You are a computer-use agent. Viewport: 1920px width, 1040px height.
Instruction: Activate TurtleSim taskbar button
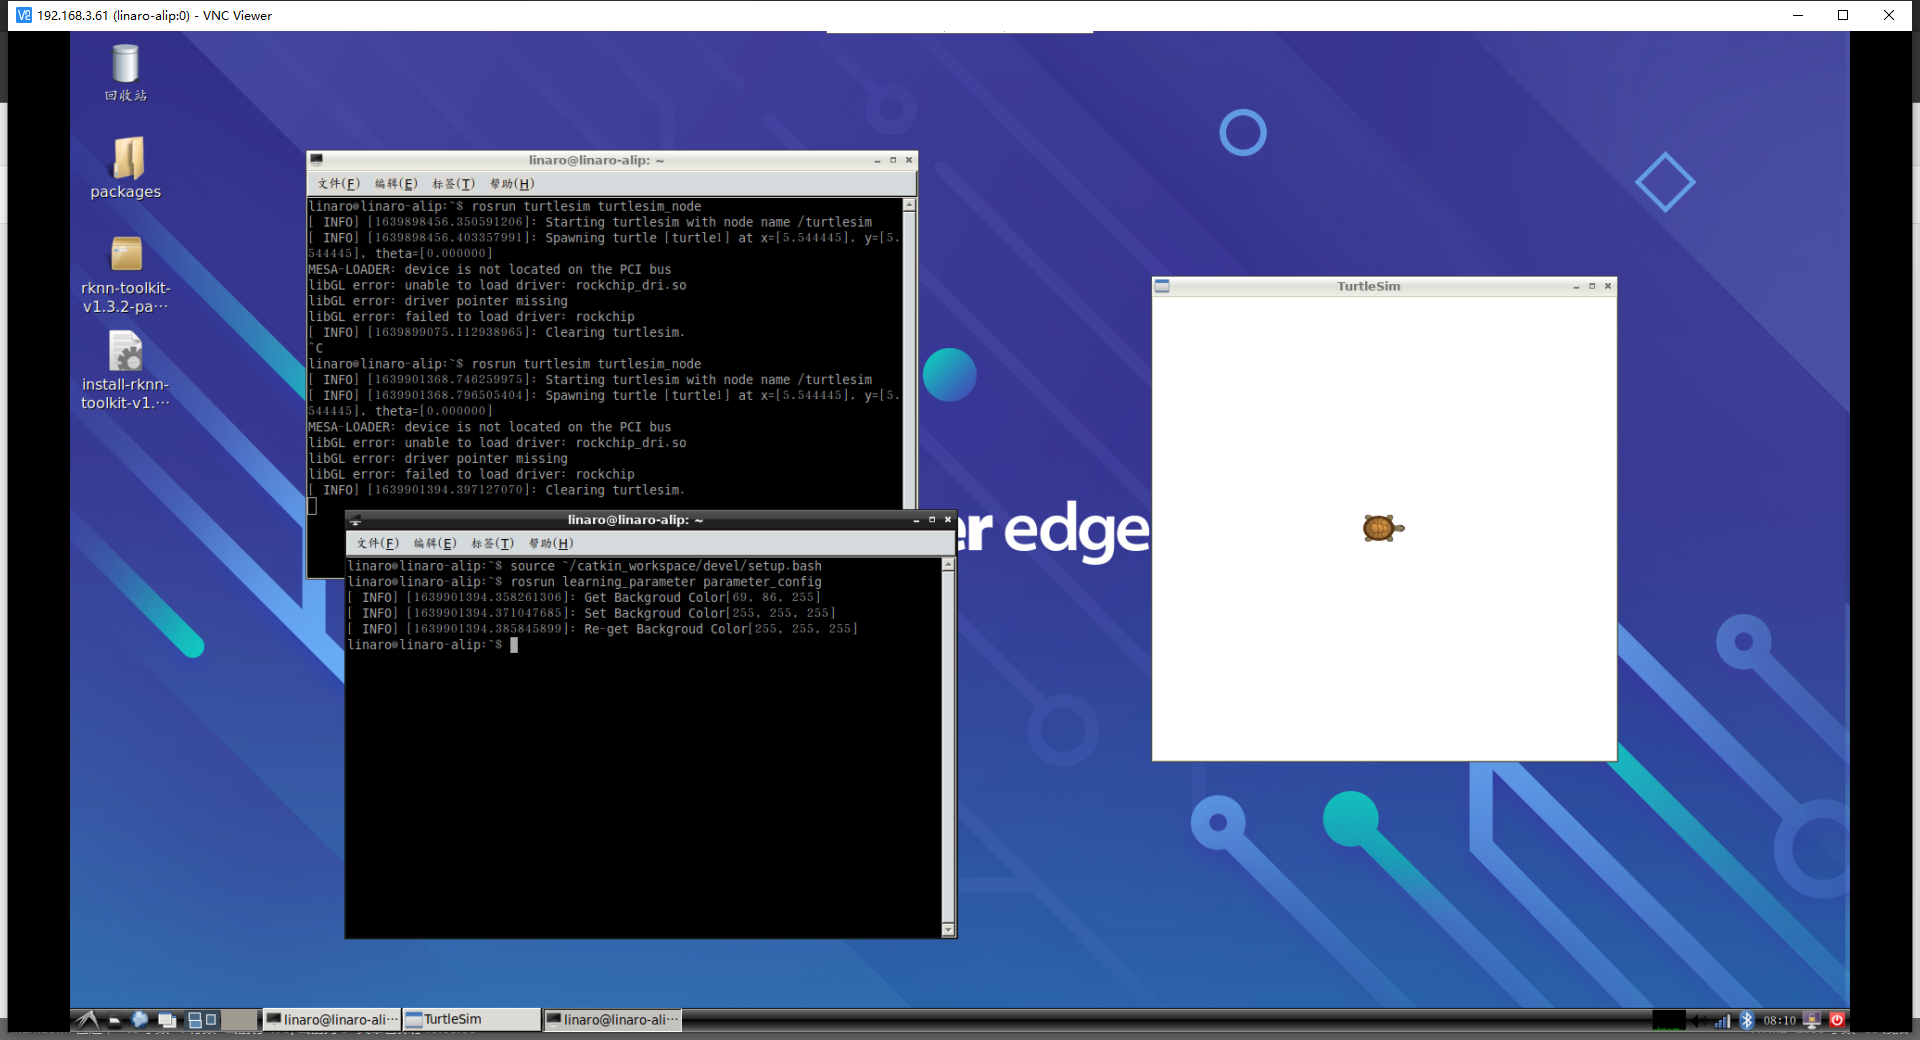471,1019
